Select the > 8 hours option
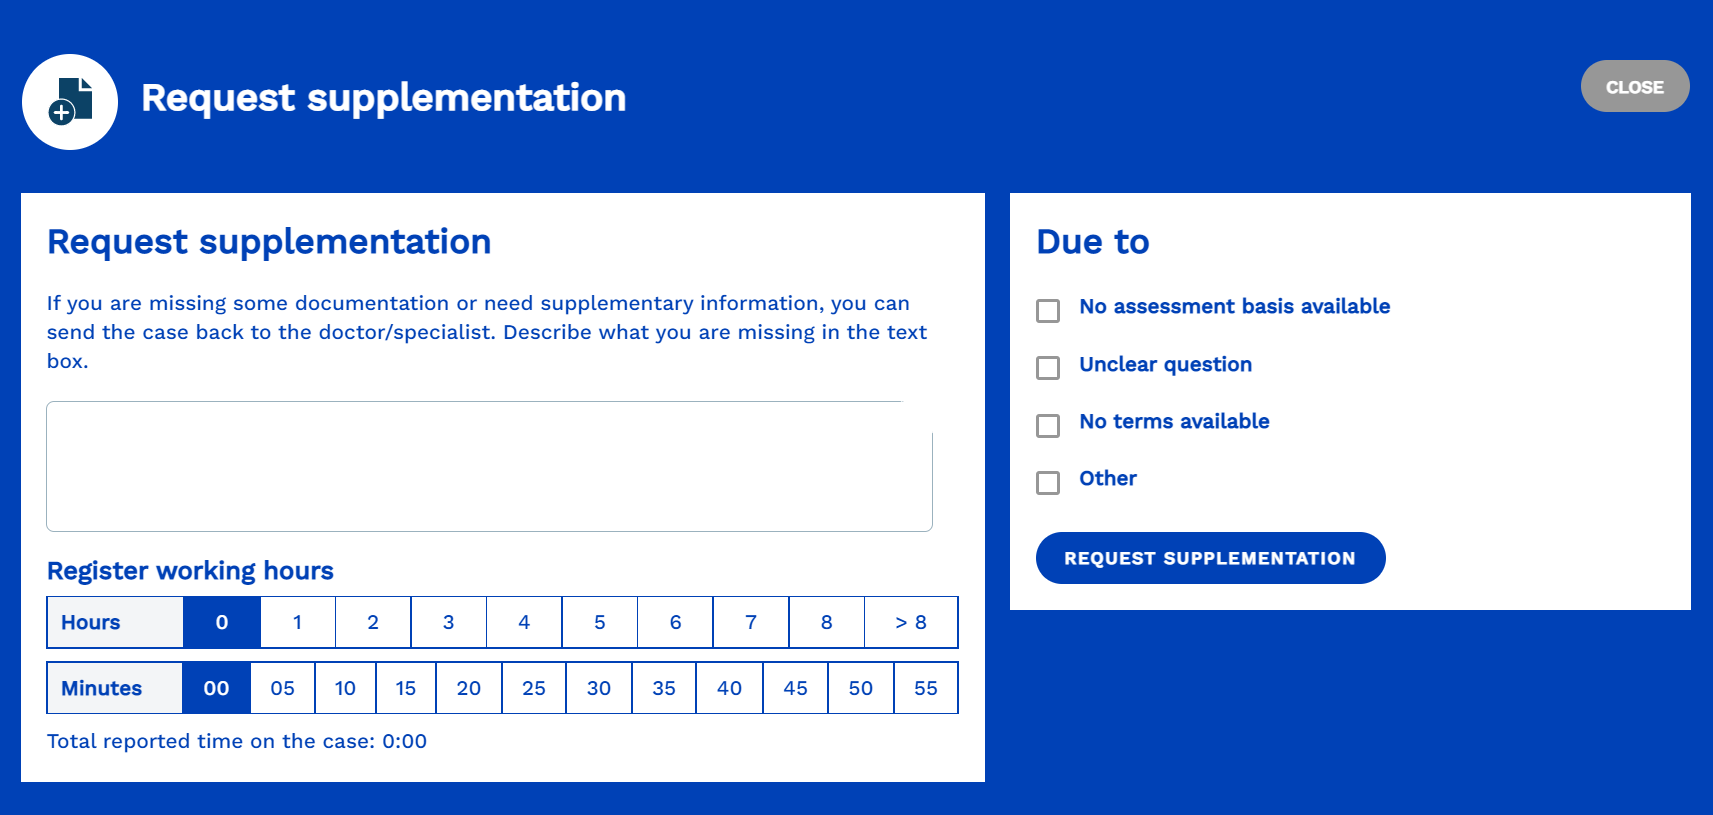The image size is (1713, 815). click(911, 622)
